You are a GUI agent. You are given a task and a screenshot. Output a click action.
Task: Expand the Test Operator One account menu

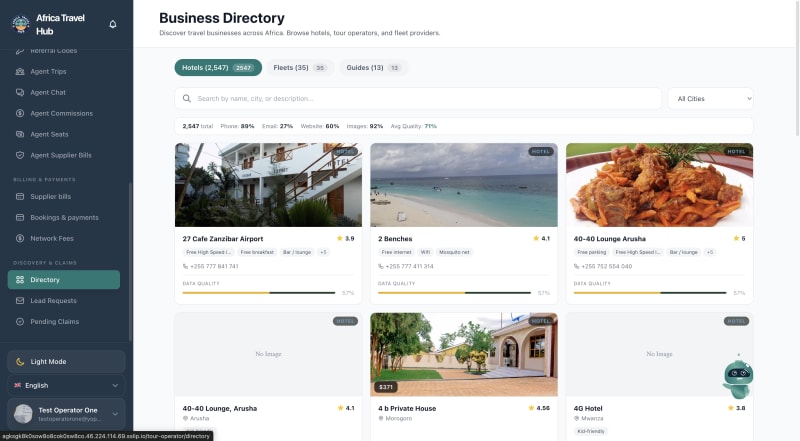[66, 414]
